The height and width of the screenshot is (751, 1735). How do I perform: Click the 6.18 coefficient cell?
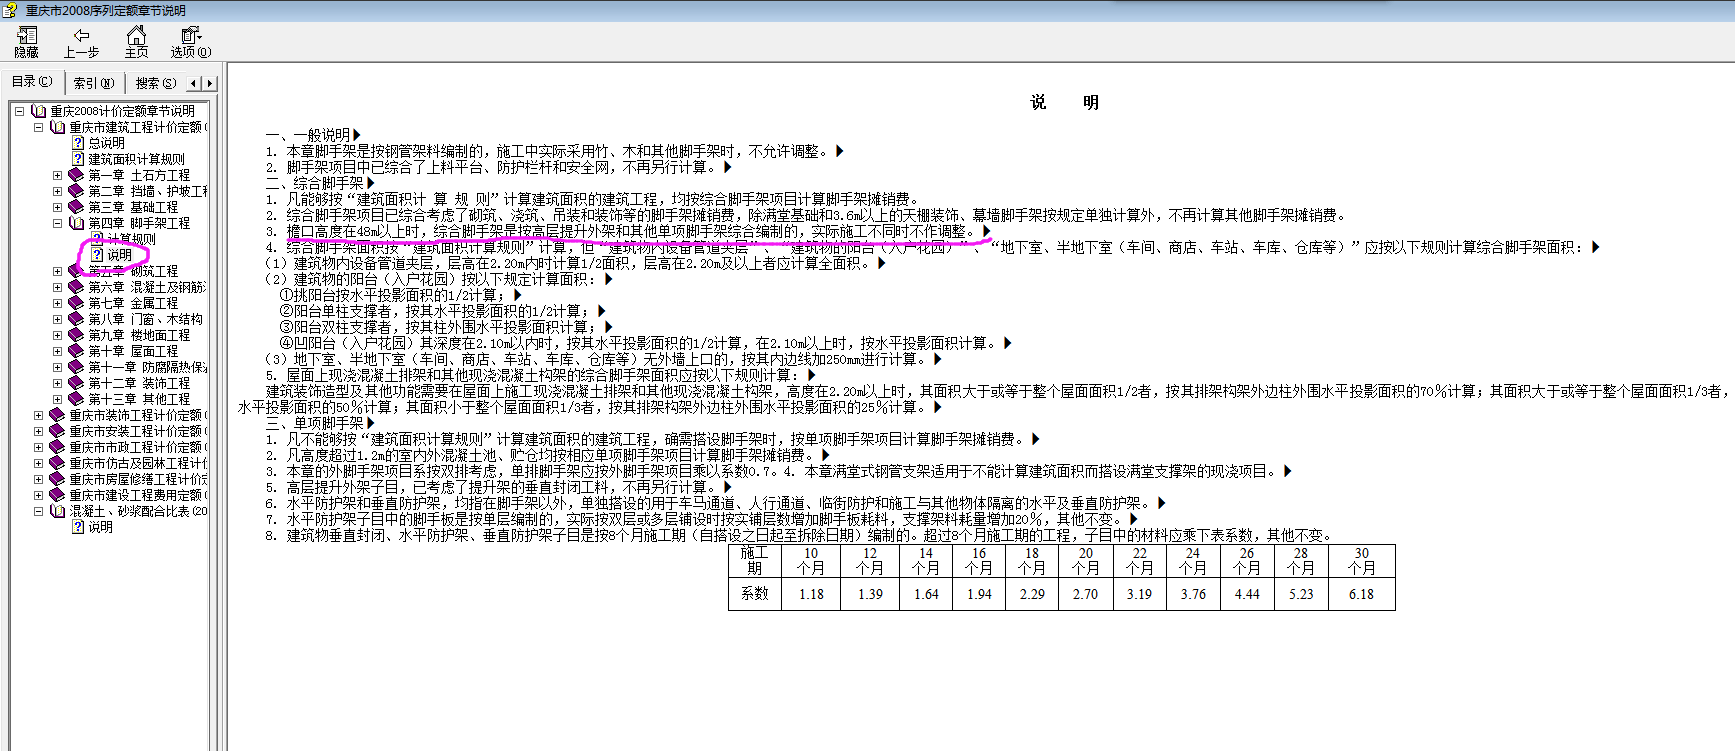(1361, 594)
